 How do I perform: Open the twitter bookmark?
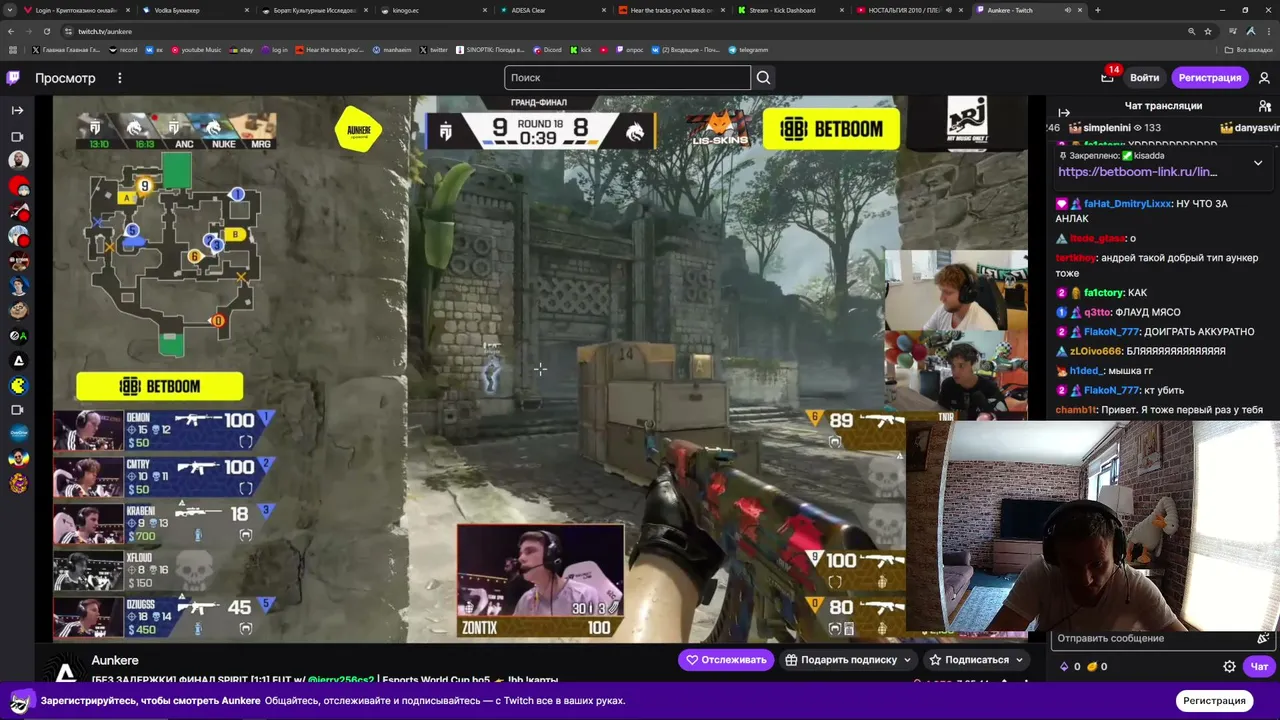tap(434, 50)
